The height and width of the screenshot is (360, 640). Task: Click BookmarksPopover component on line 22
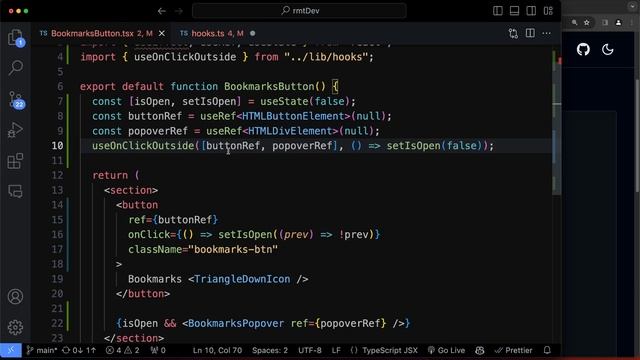(236, 324)
